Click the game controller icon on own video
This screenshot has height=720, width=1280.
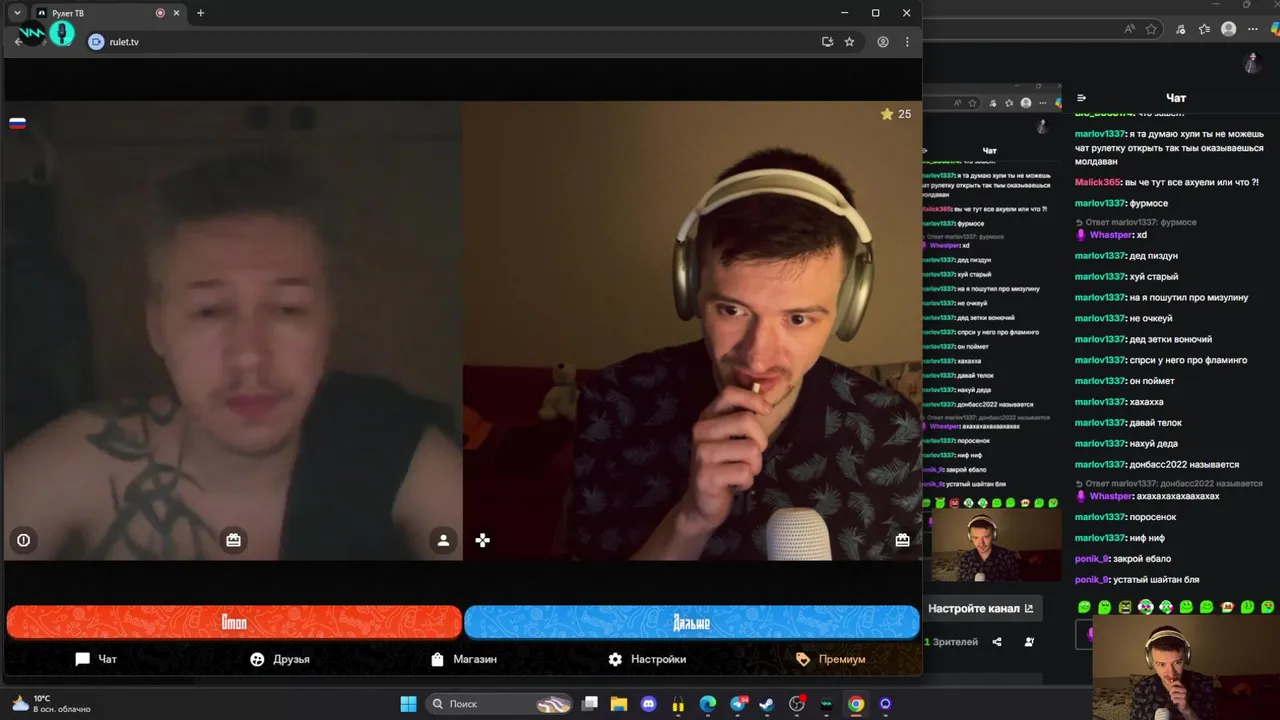click(x=483, y=540)
